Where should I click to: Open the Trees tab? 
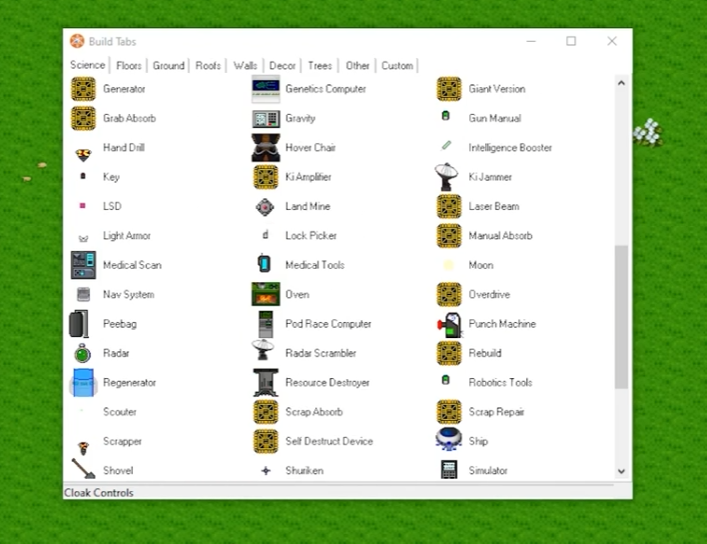pyautogui.click(x=320, y=66)
